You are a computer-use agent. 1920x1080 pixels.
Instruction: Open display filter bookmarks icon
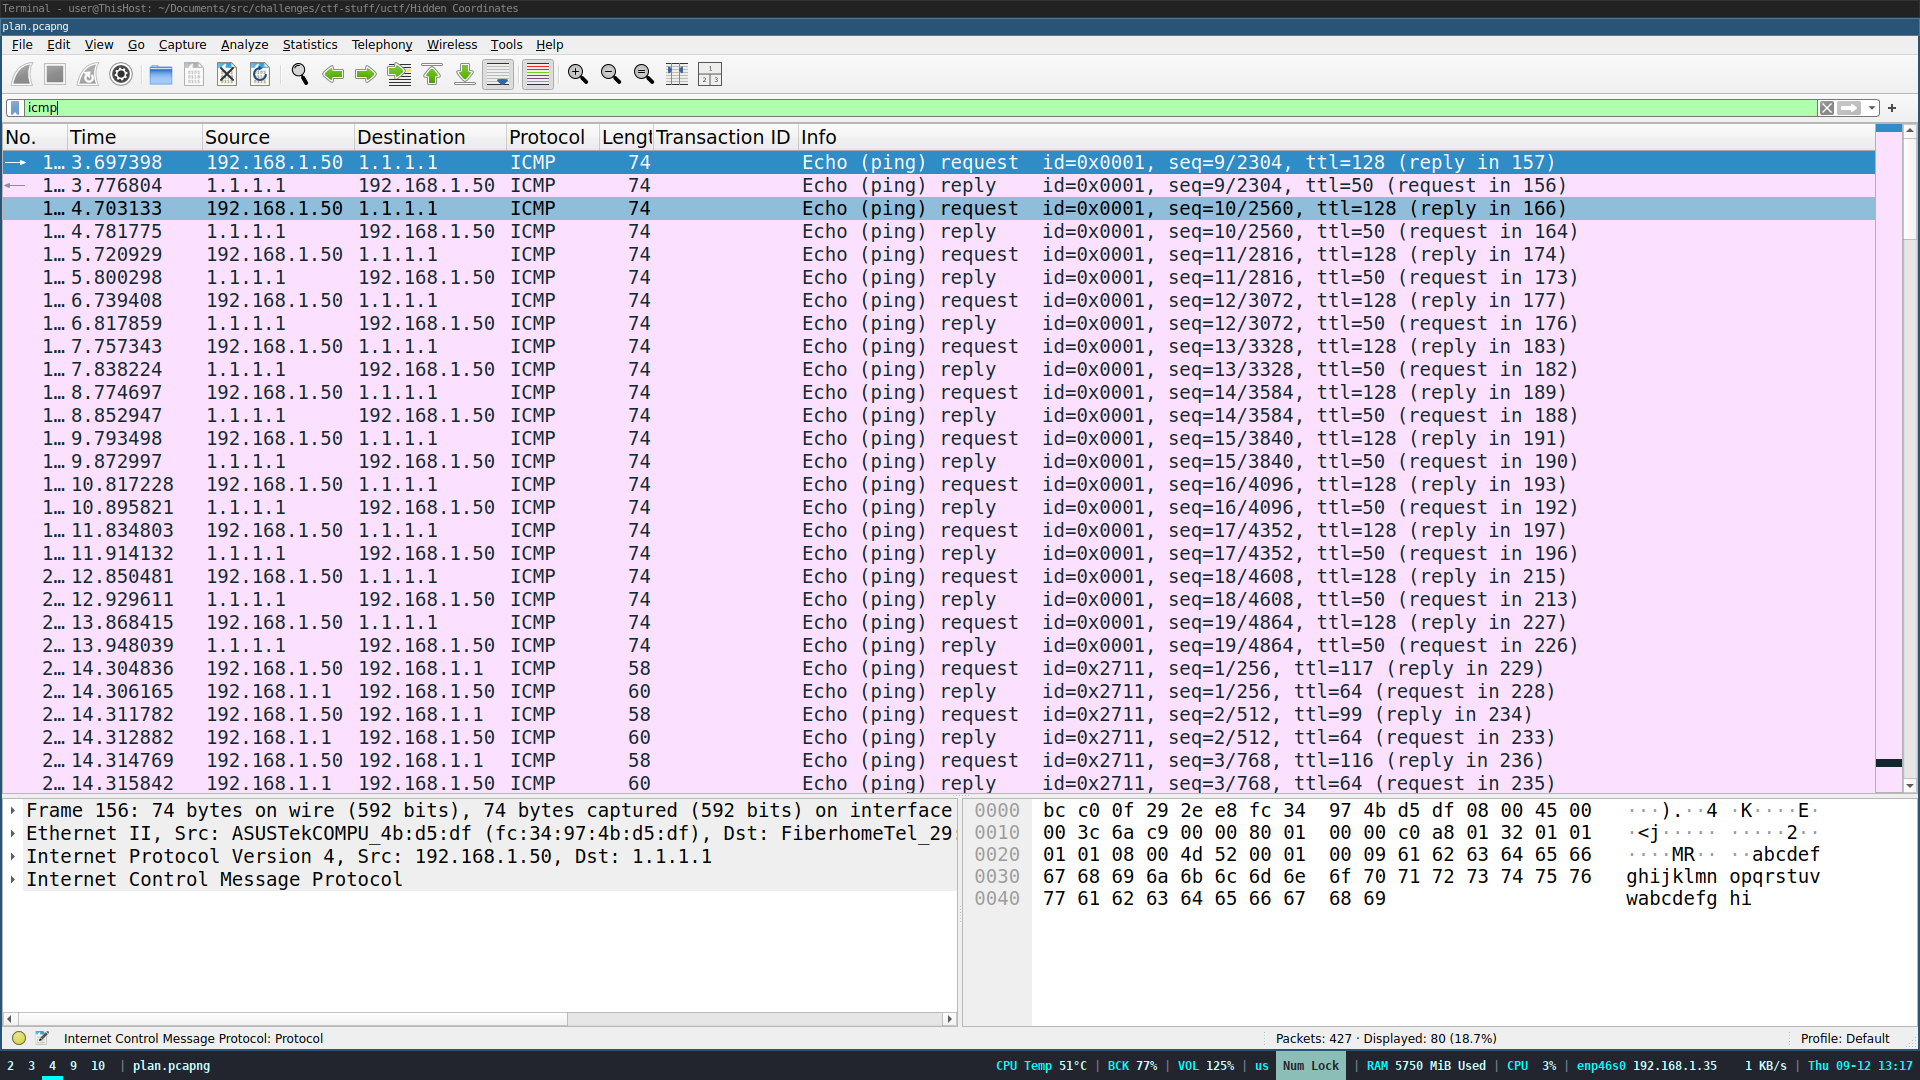coord(15,108)
